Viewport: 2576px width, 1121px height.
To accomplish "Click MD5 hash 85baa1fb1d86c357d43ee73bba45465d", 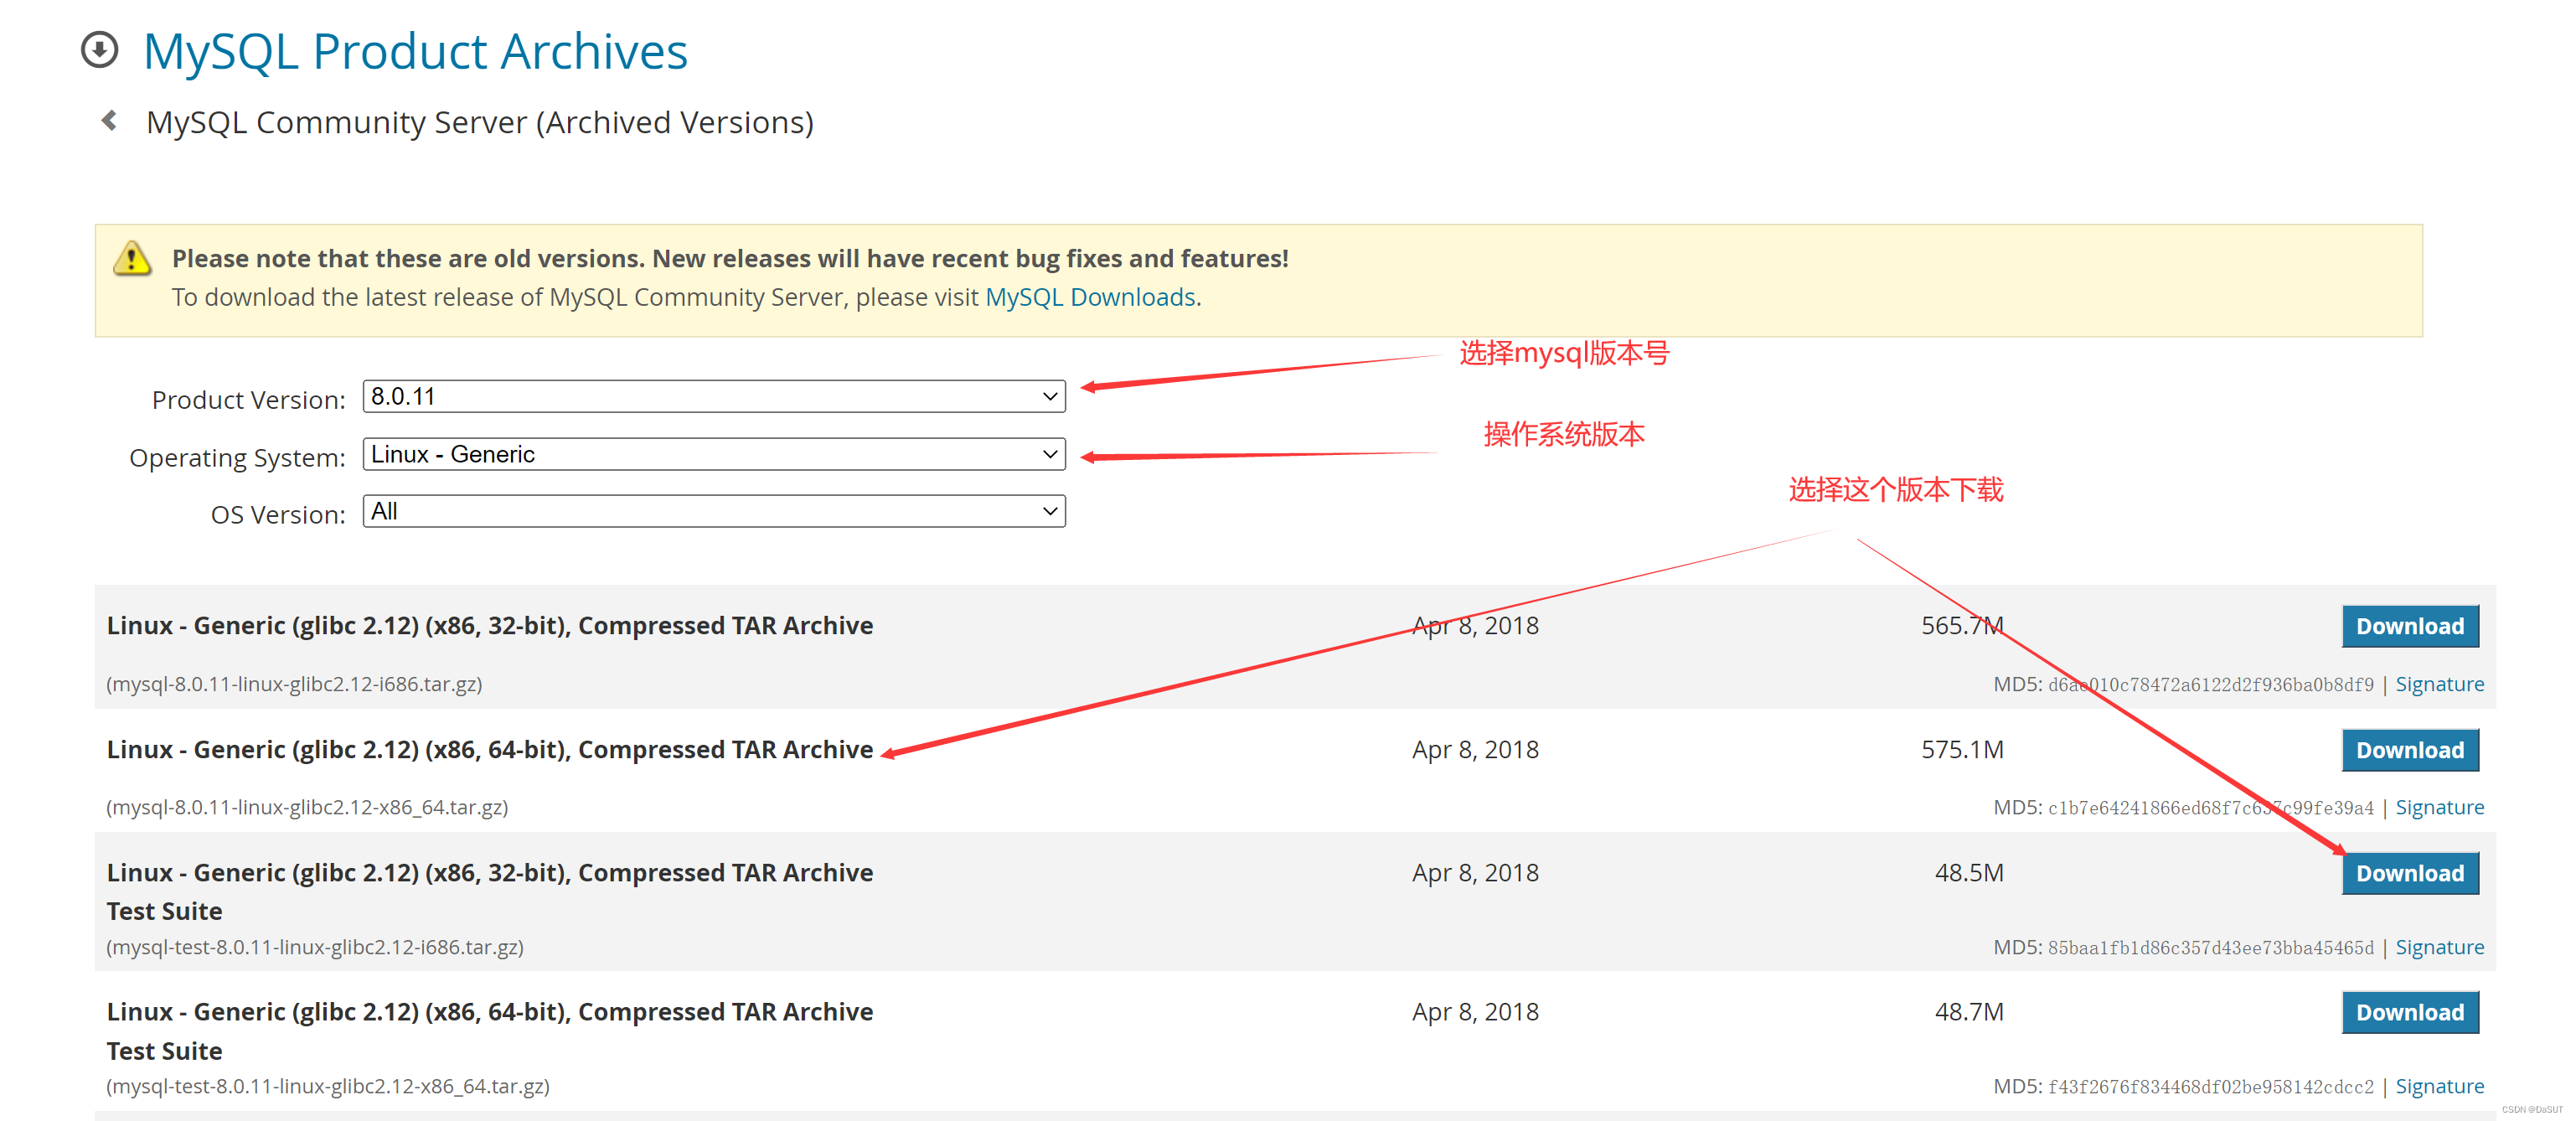I will click(2210, 948).
